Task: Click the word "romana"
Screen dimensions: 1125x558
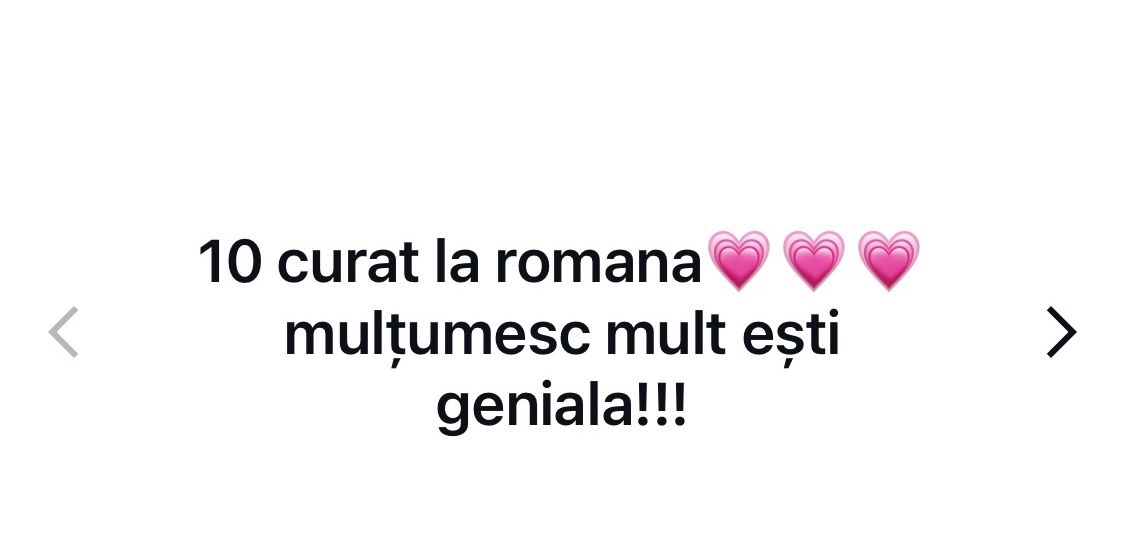Action: tap(598, 266)
